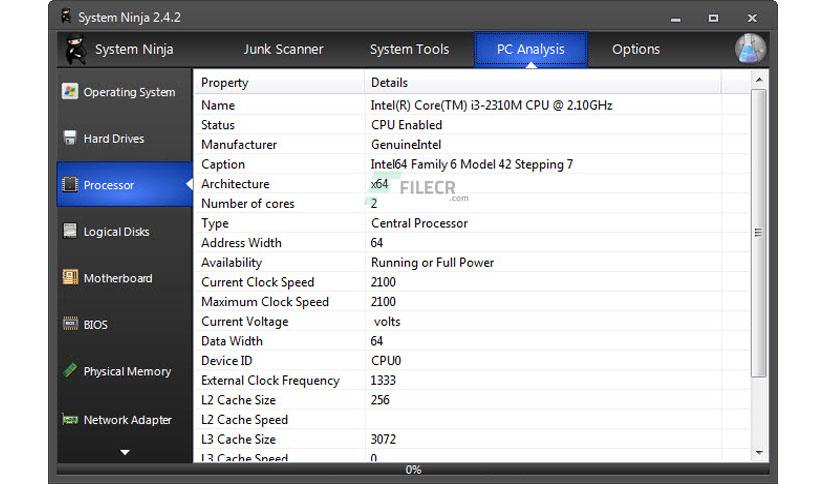
Task: Select the Name property row
Action: (472, 105)
